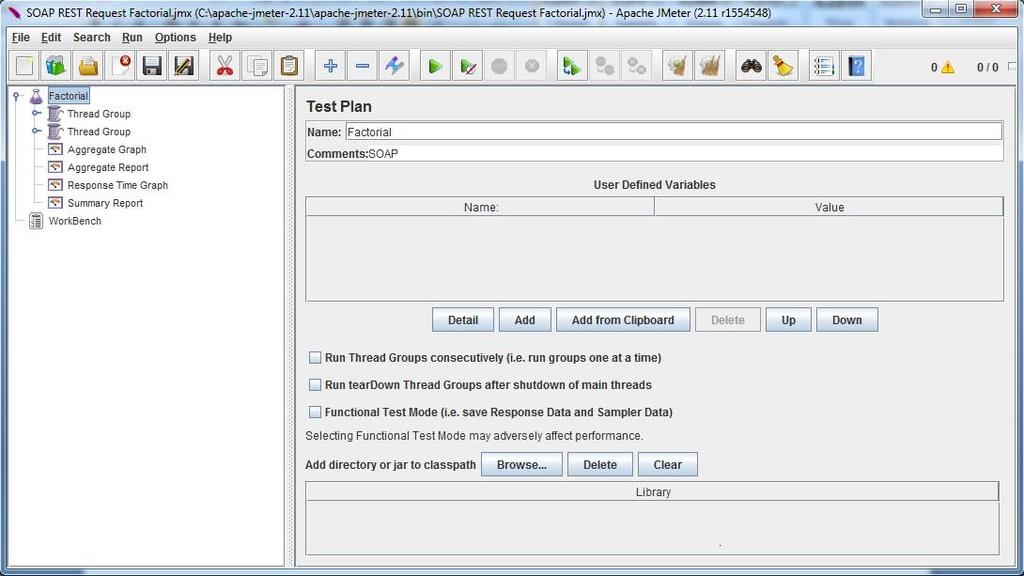Screen dimensions: 1024x576
Task: Select Response Time Graph in tree
Action: pos(118,185)
